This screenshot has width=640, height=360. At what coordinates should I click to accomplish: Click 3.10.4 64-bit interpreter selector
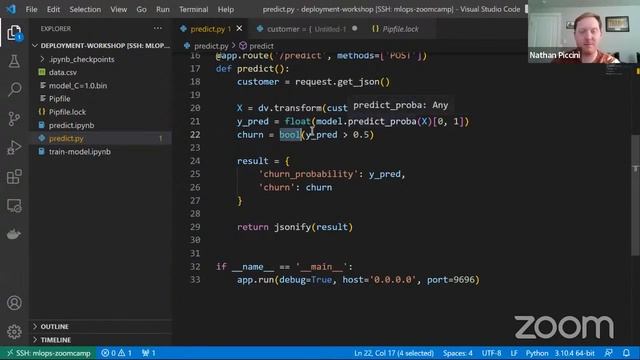click(x=574, y=353)
